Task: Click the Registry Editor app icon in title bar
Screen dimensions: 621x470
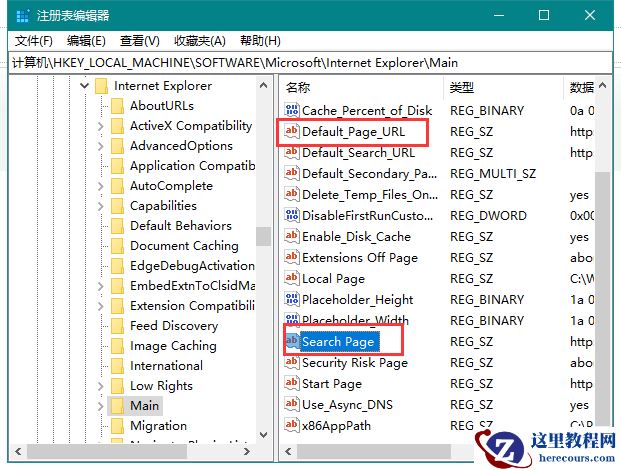Action: (23, 15)
